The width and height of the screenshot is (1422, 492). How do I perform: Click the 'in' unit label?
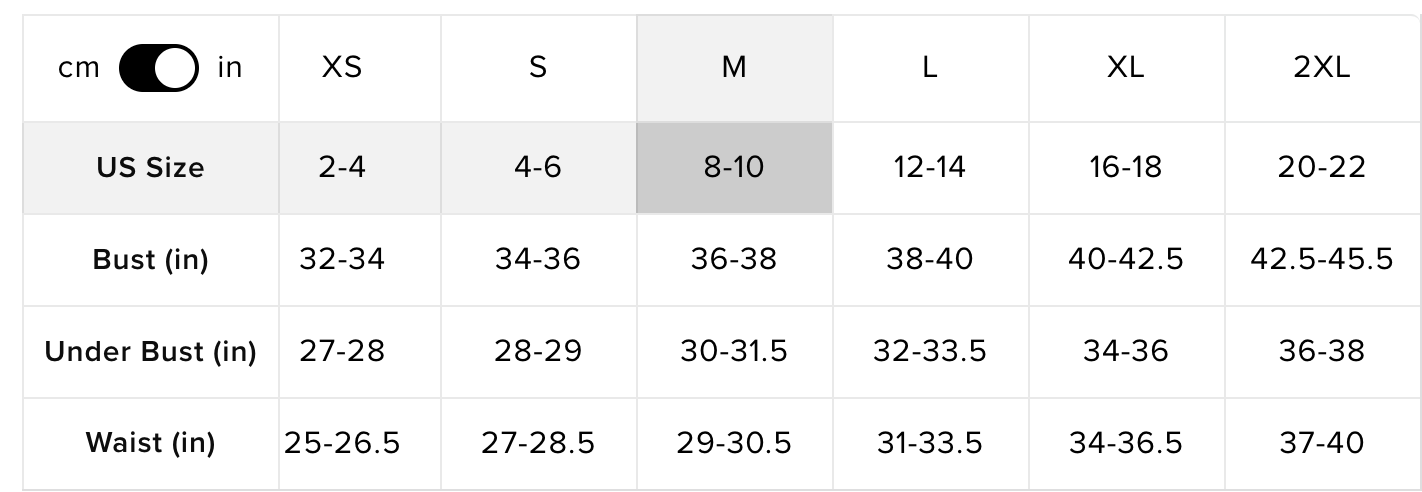click(x=230, y=68)
